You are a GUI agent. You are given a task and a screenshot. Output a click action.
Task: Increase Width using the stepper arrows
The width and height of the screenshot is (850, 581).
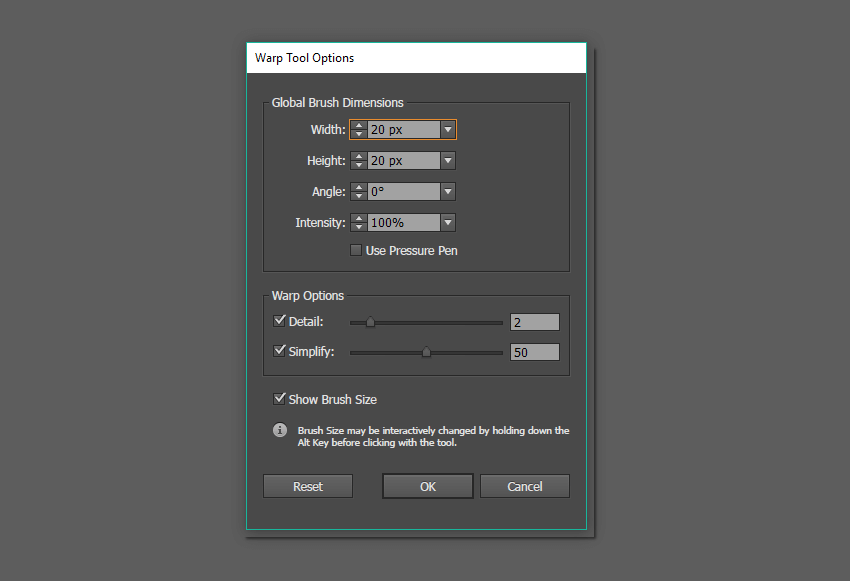pyautogui.click(x=359, y=125)
